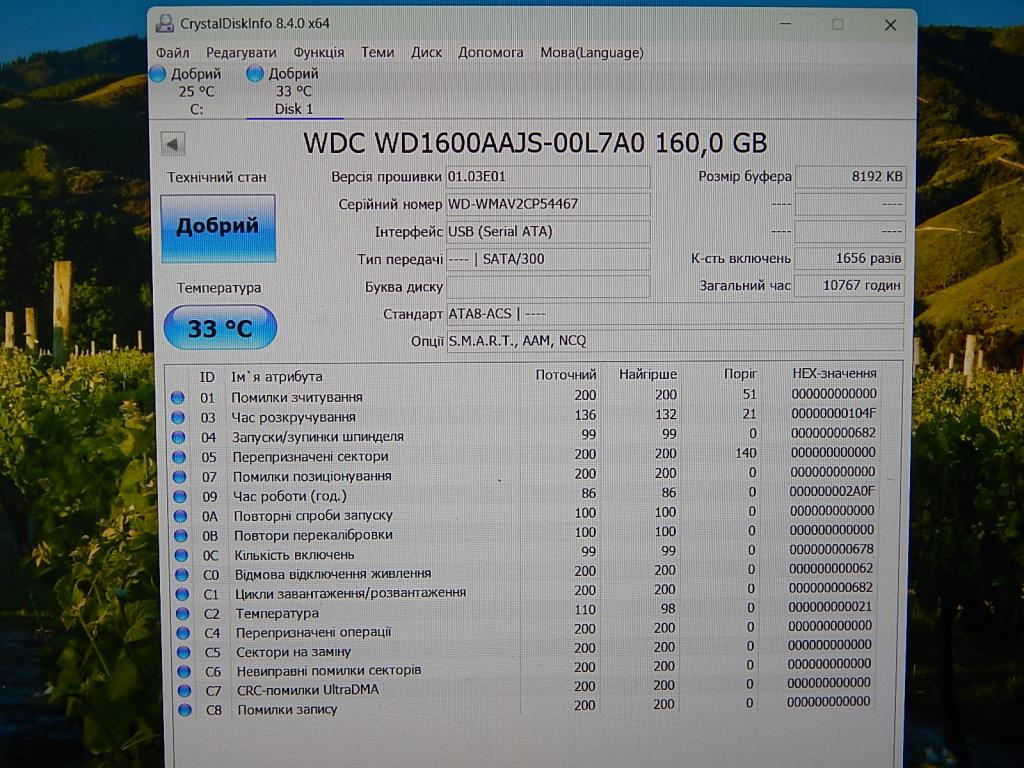
Task: Click HEX value 000000000021
Action: [830, 607]
